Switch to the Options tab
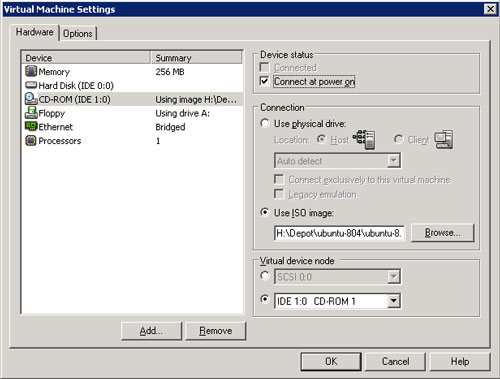 tap(78, 34)
